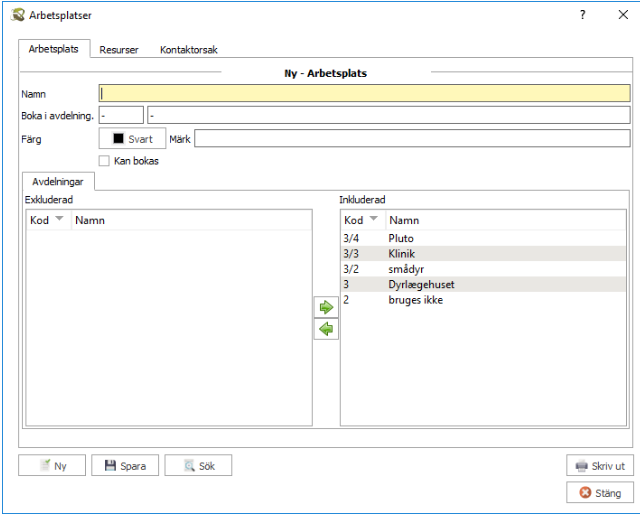
Task: Click the code cell 3/4
Action: coord(351,238)
